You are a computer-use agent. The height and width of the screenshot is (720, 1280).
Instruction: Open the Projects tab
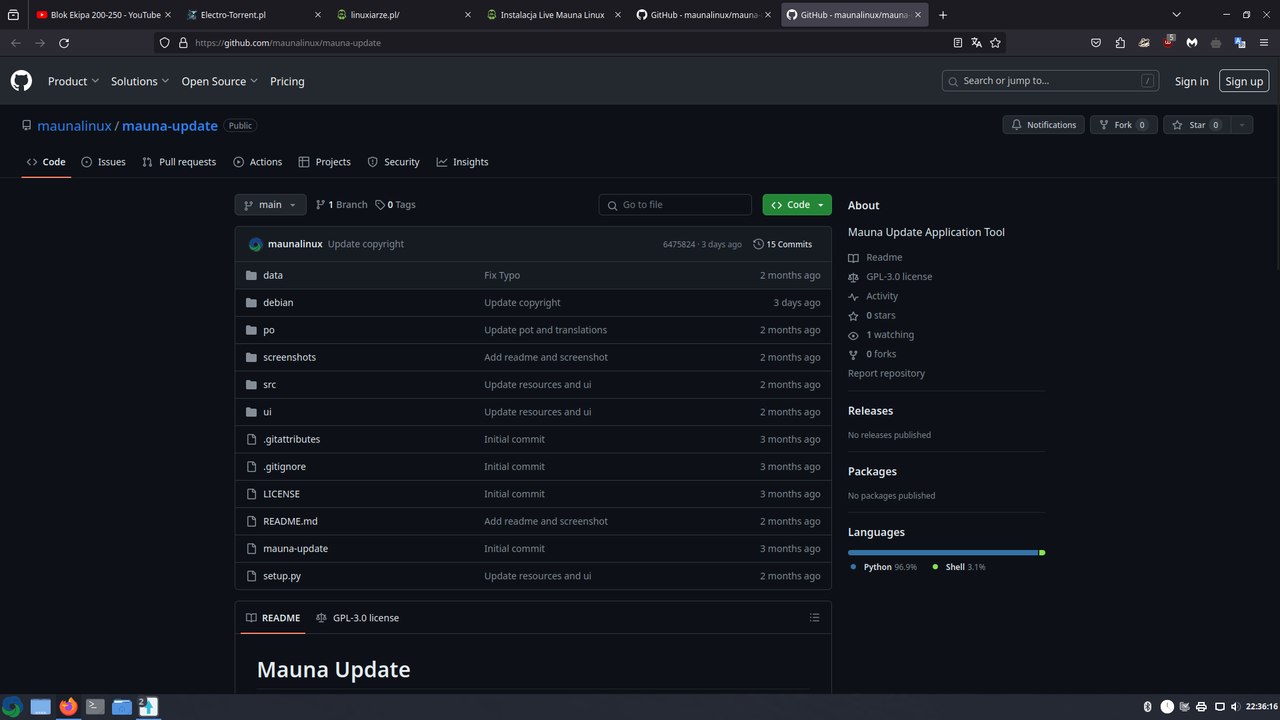[x=325, y=162]
